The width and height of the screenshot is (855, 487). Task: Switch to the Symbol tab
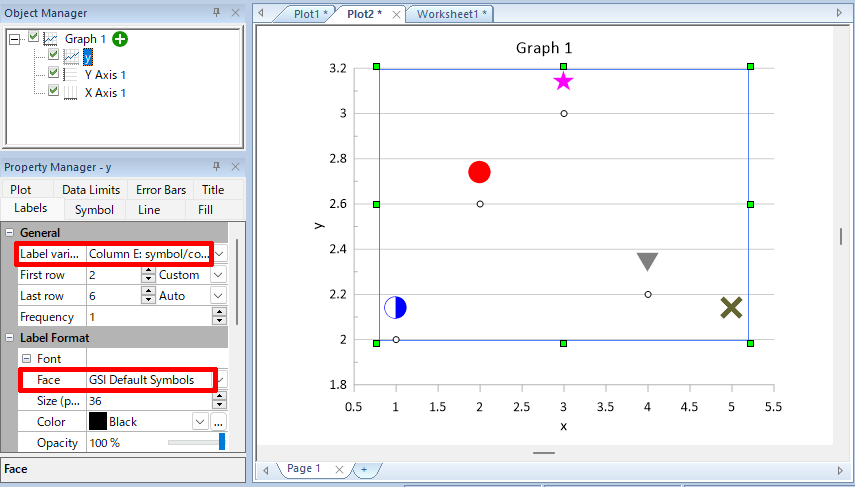94,210
